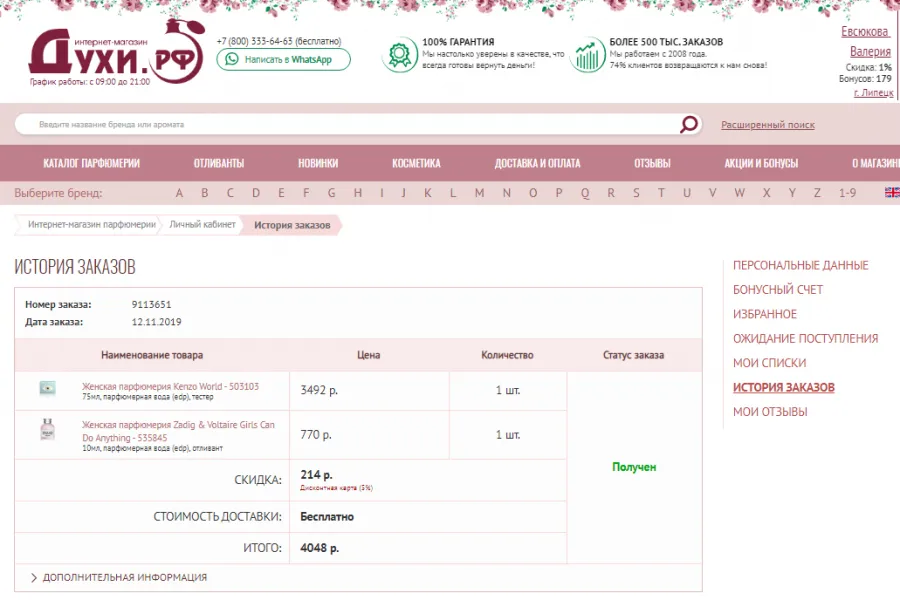Image resolution: width=900 pixels, height=600 pixels.
Task: Click the city link г. Липецк
Action: pyautogui.click(x=873, y=92)
